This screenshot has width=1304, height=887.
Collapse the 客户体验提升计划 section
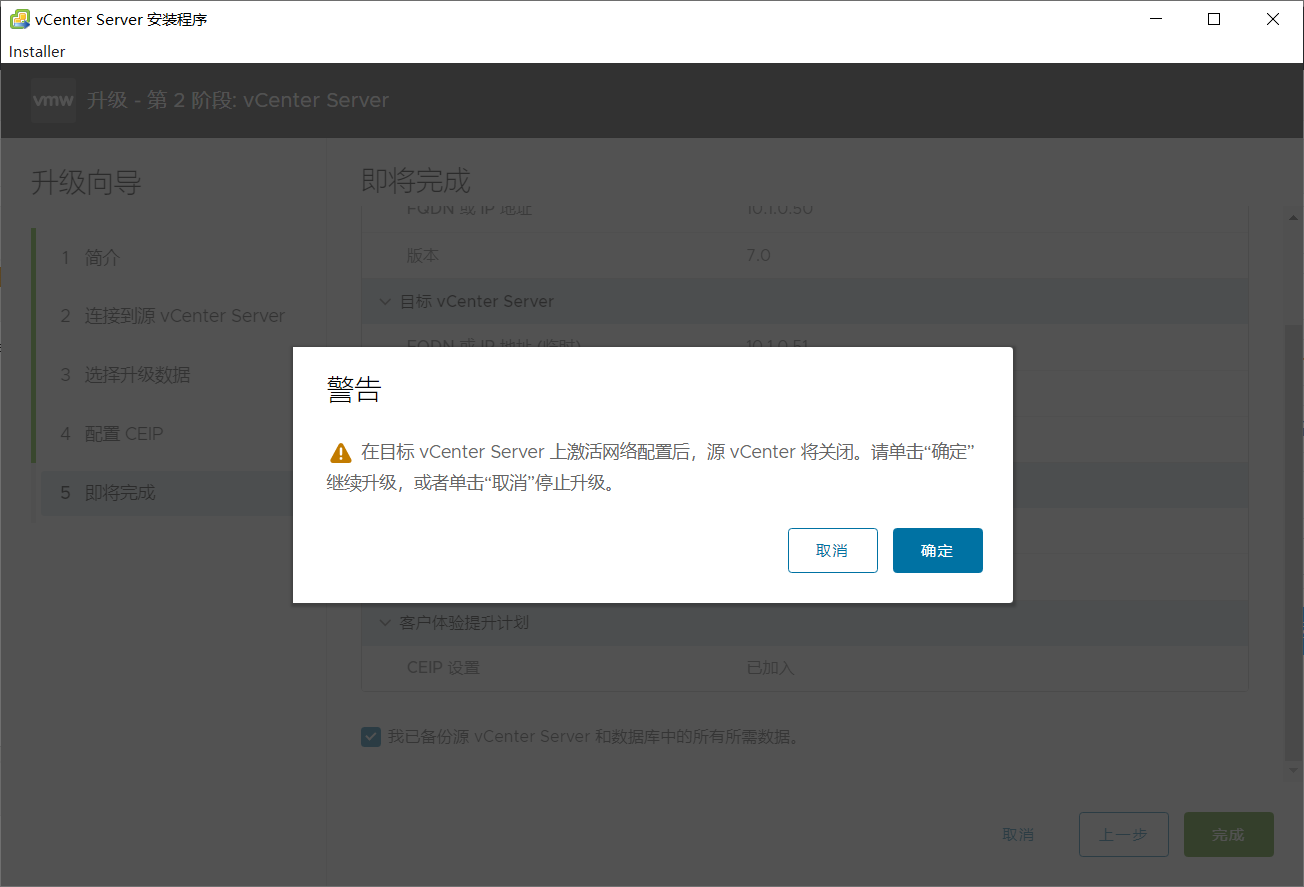click(x=386, y=622)
